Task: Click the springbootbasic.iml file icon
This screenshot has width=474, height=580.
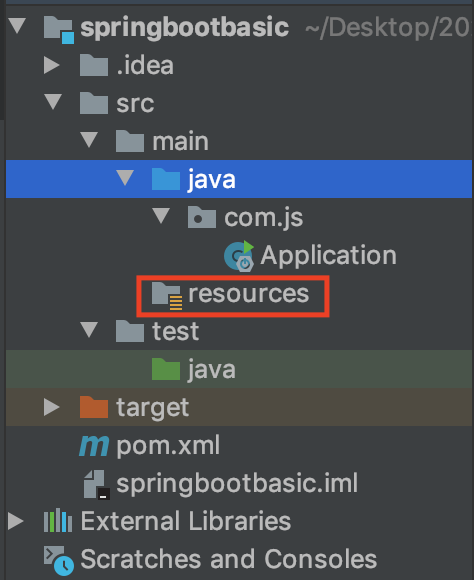Action: tap(96, 484)
